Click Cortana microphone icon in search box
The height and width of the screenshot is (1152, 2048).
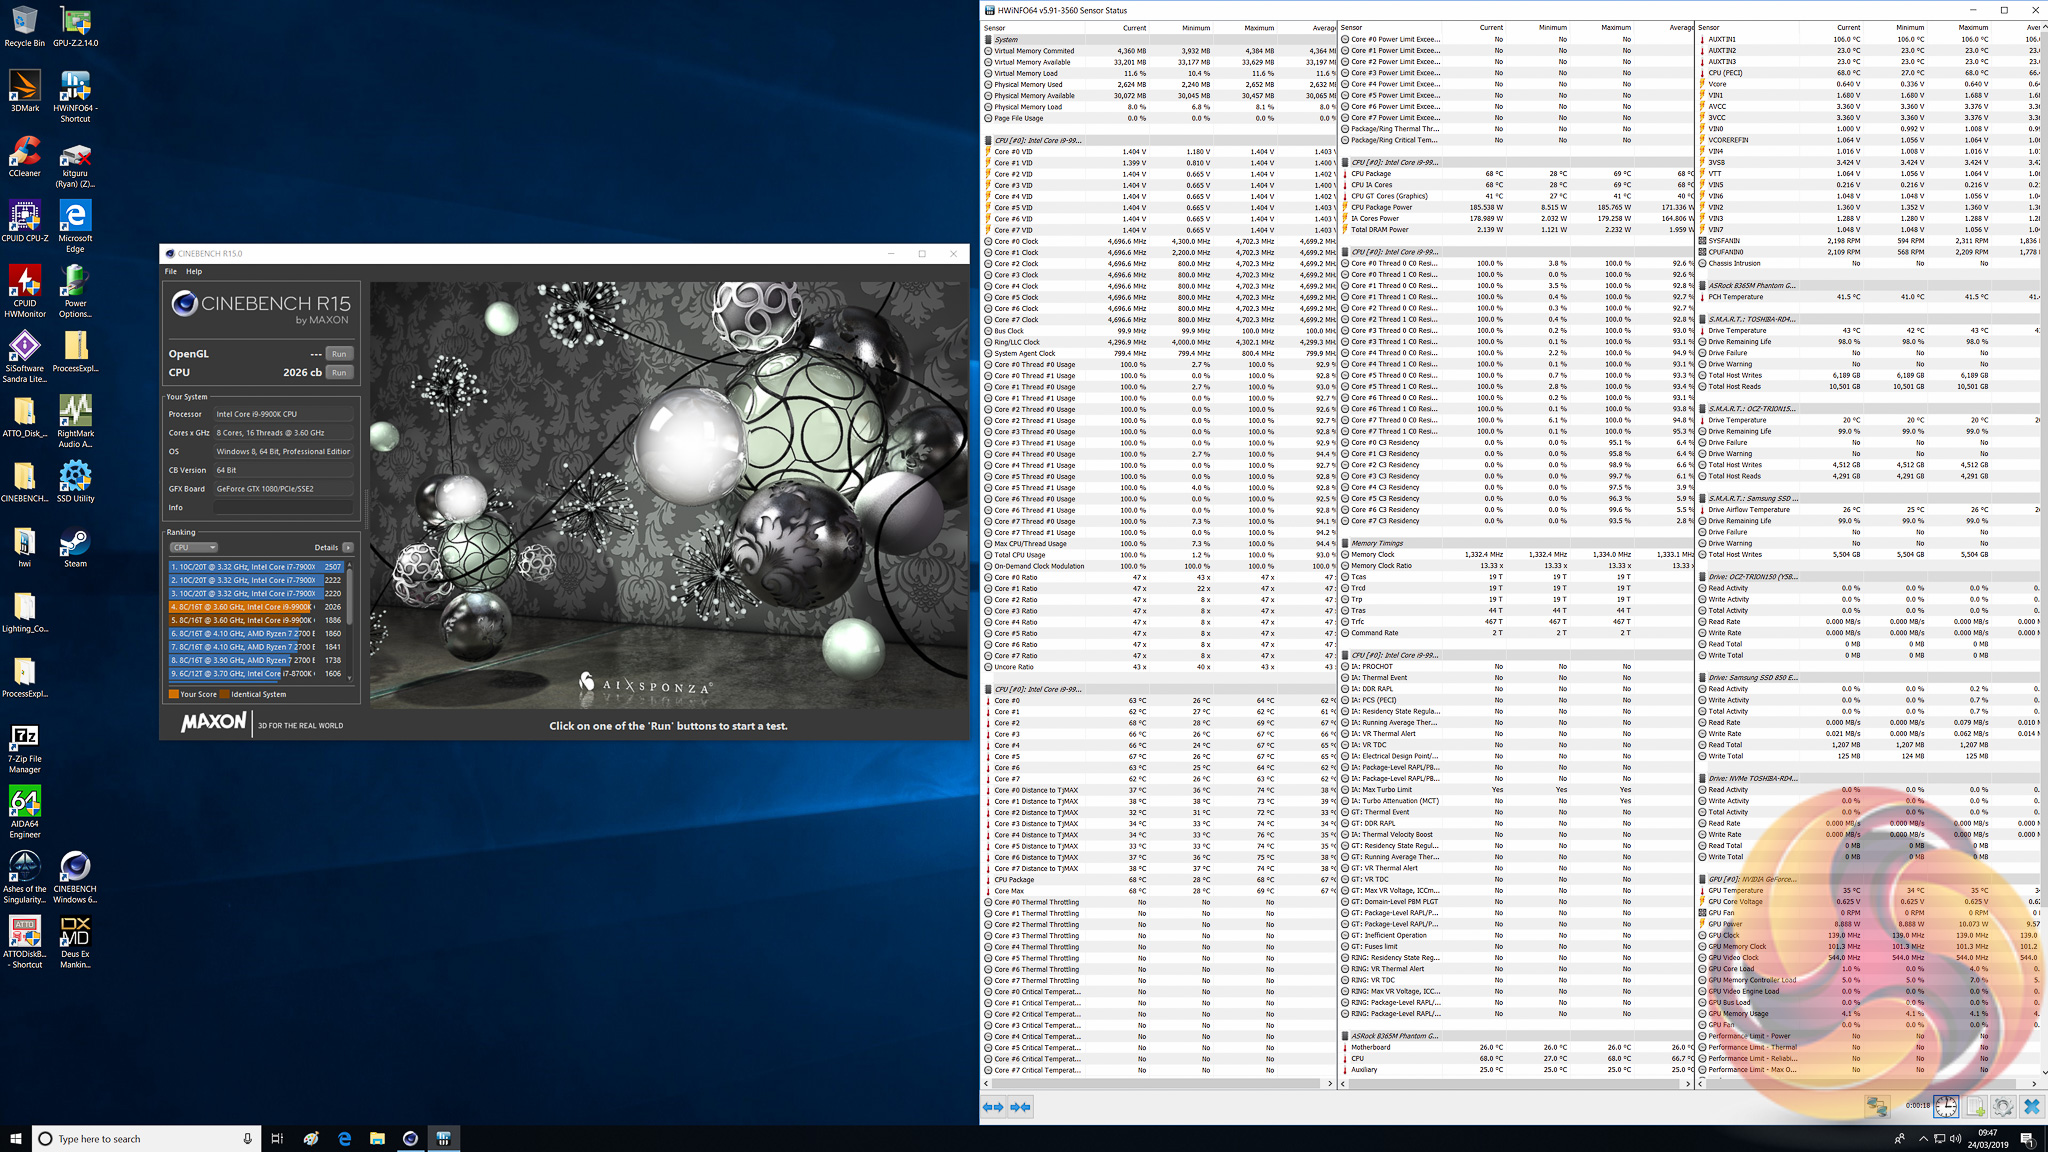[247, 1138]
